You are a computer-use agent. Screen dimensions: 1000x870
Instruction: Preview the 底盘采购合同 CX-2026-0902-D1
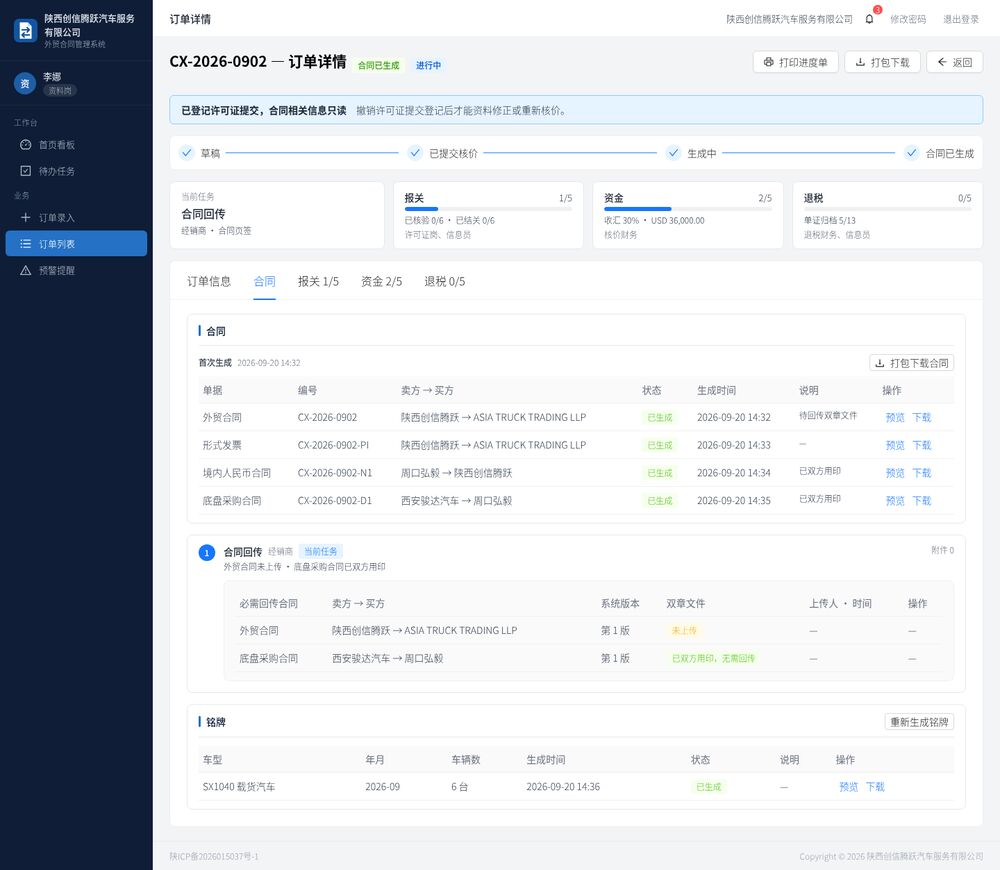895,501
